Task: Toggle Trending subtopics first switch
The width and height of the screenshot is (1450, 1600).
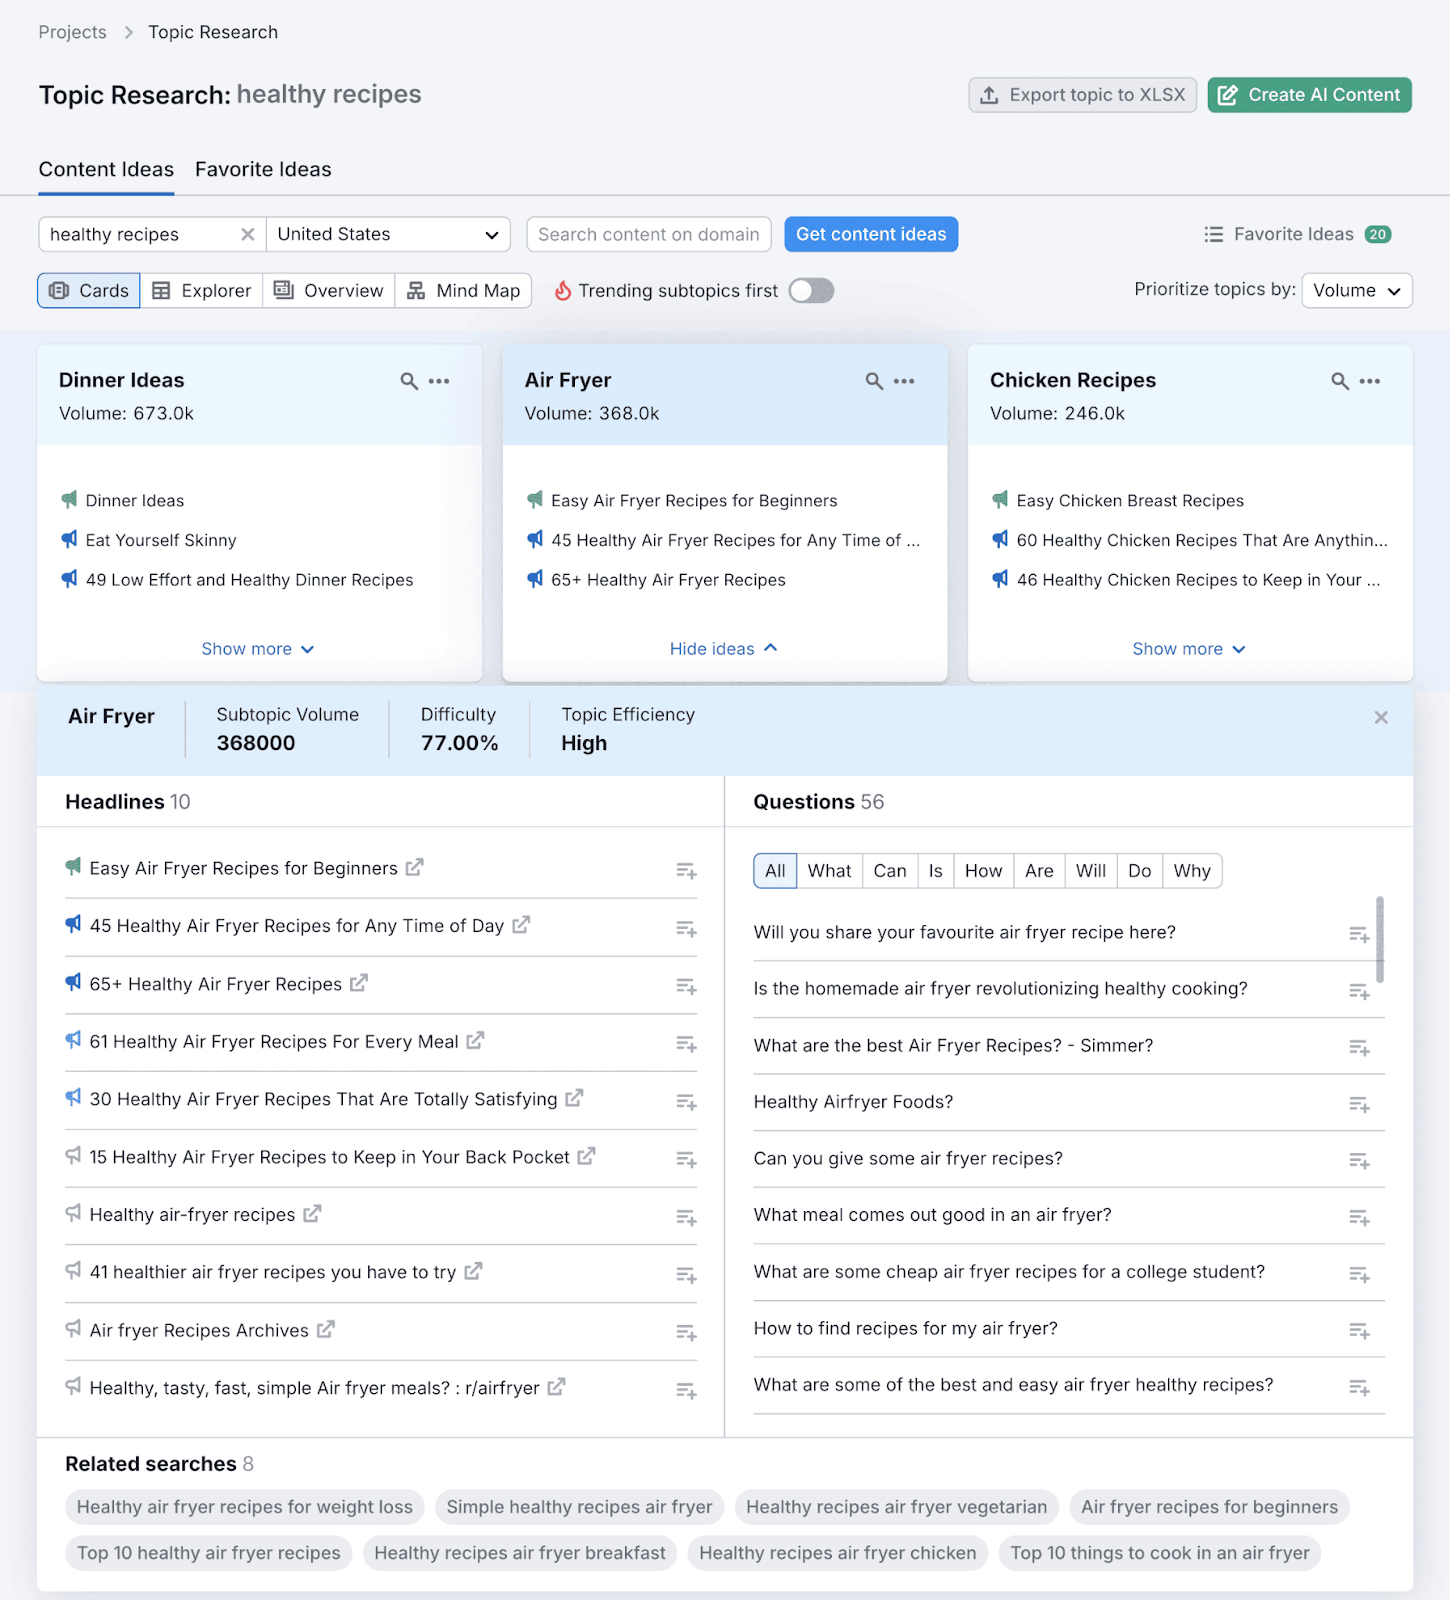Action: (x=811, y=291)
